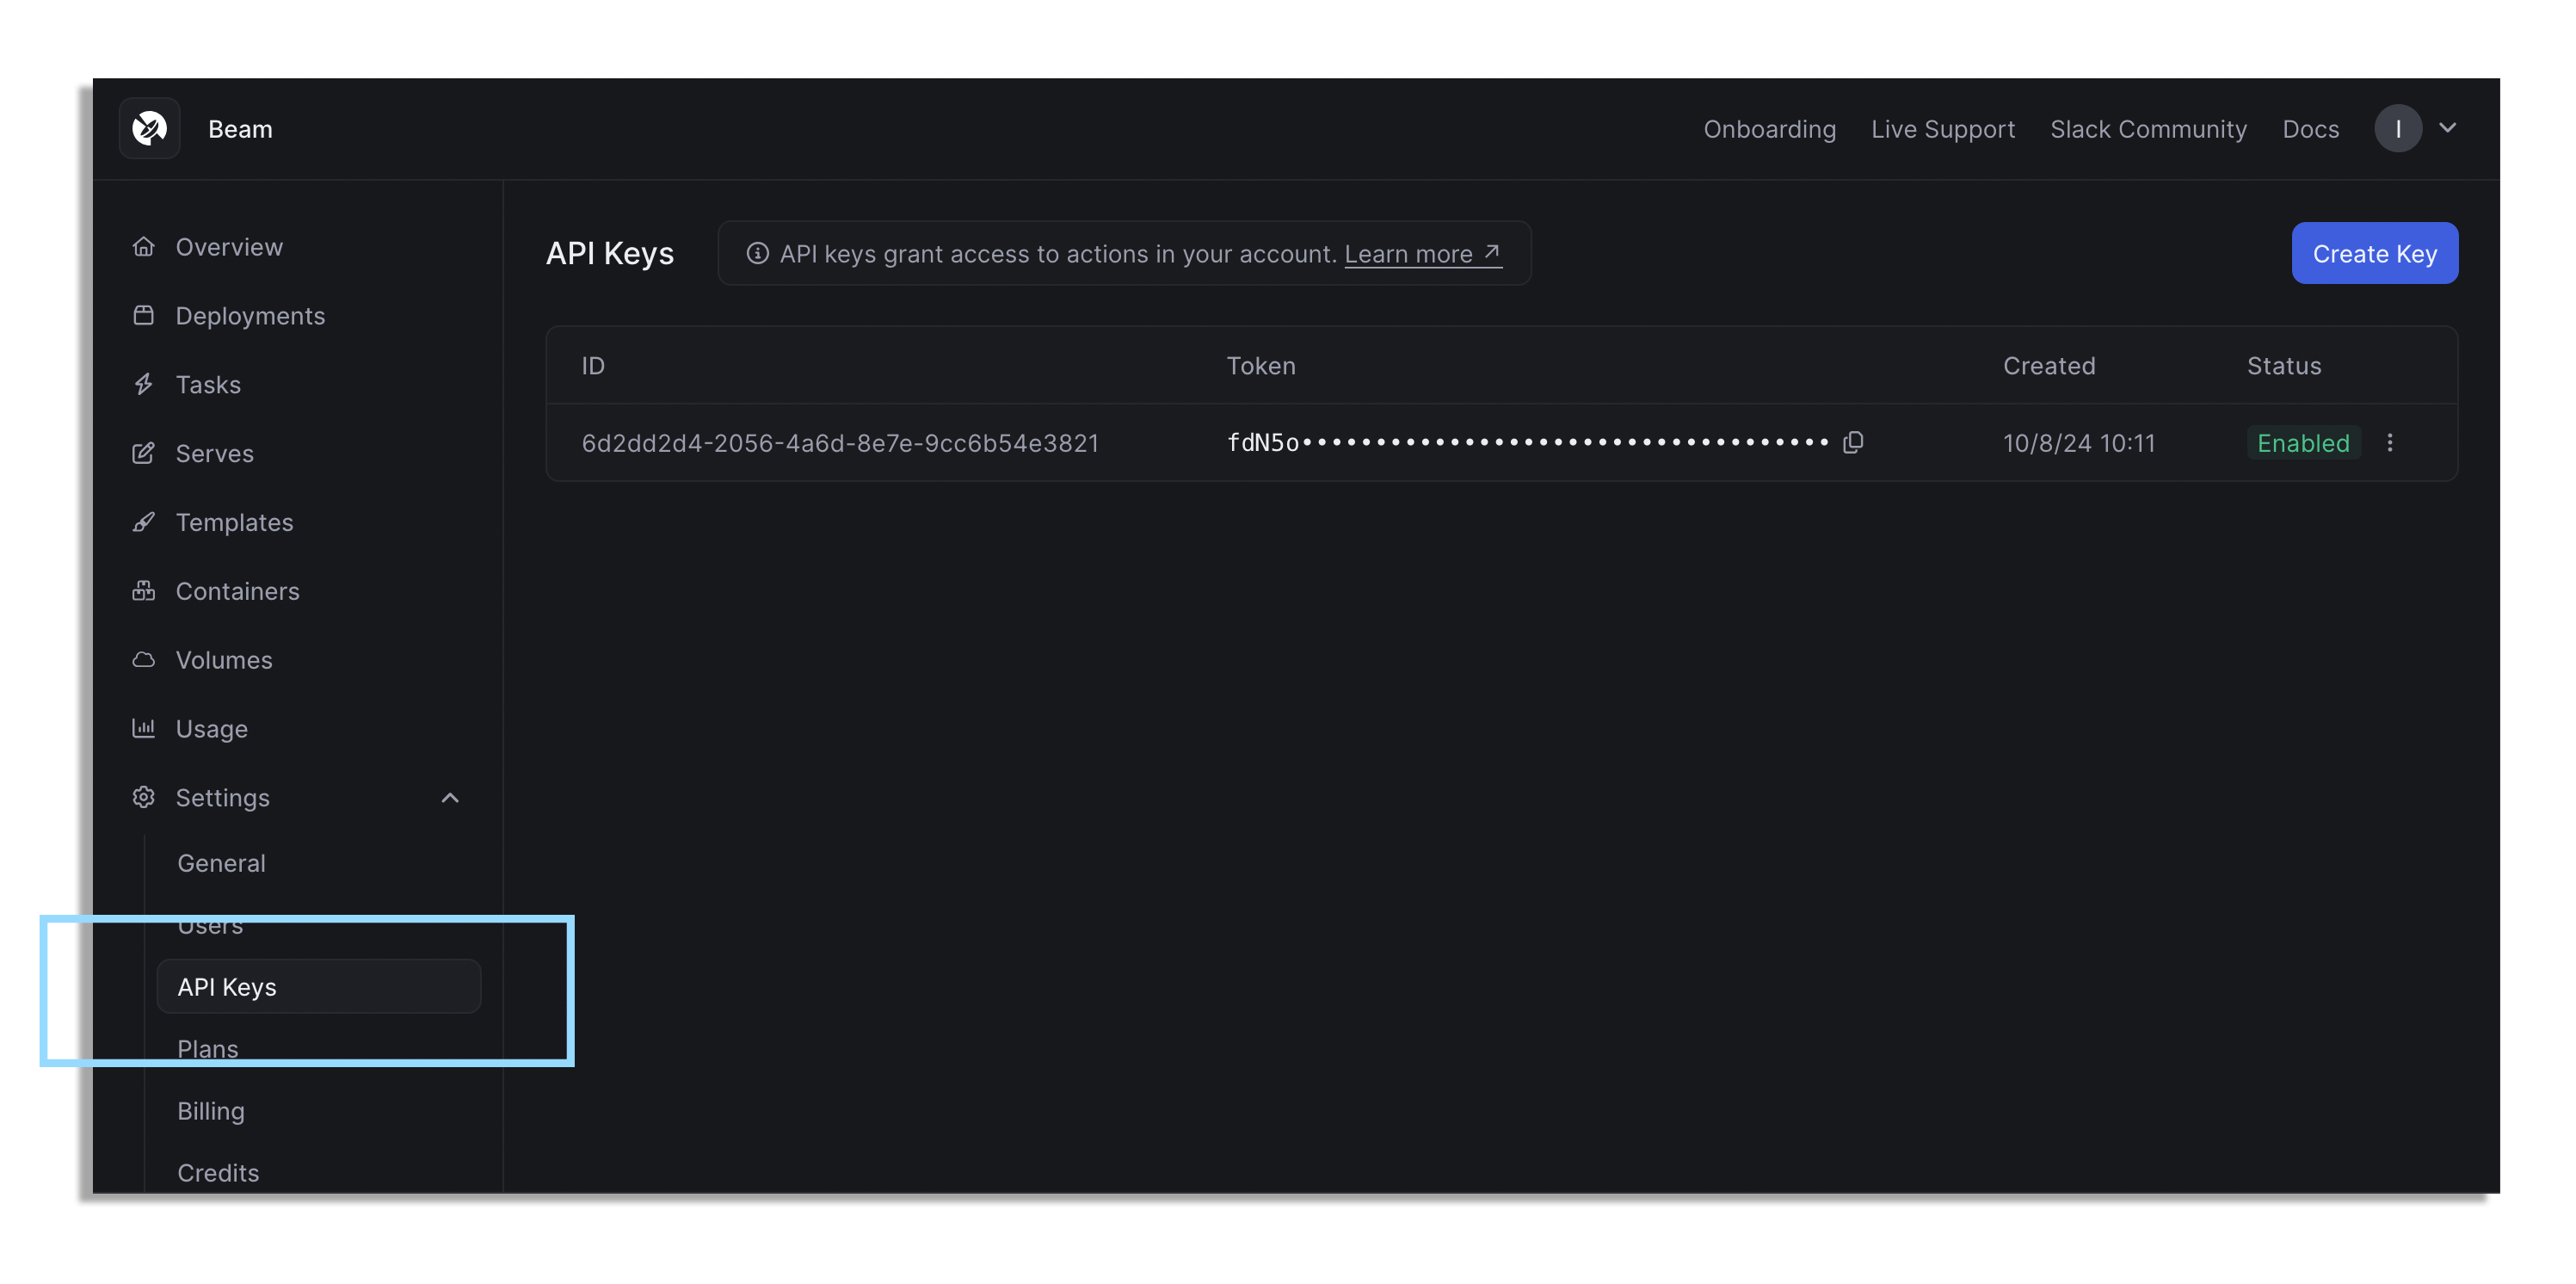Image resolution: width=2576 pixels, height=1284 pixels.
Task: Click the Tasks lightning bolt icon
Action: point(144,384)
